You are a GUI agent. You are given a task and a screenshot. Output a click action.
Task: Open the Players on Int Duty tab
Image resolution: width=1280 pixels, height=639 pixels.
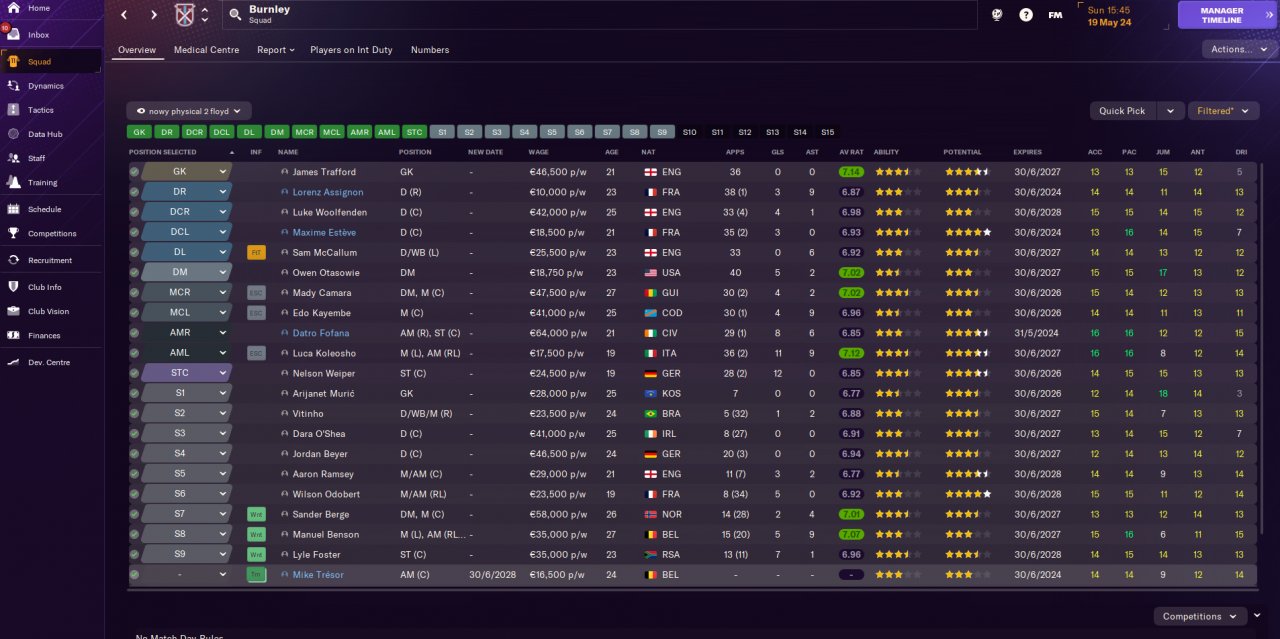pos(351,50)
